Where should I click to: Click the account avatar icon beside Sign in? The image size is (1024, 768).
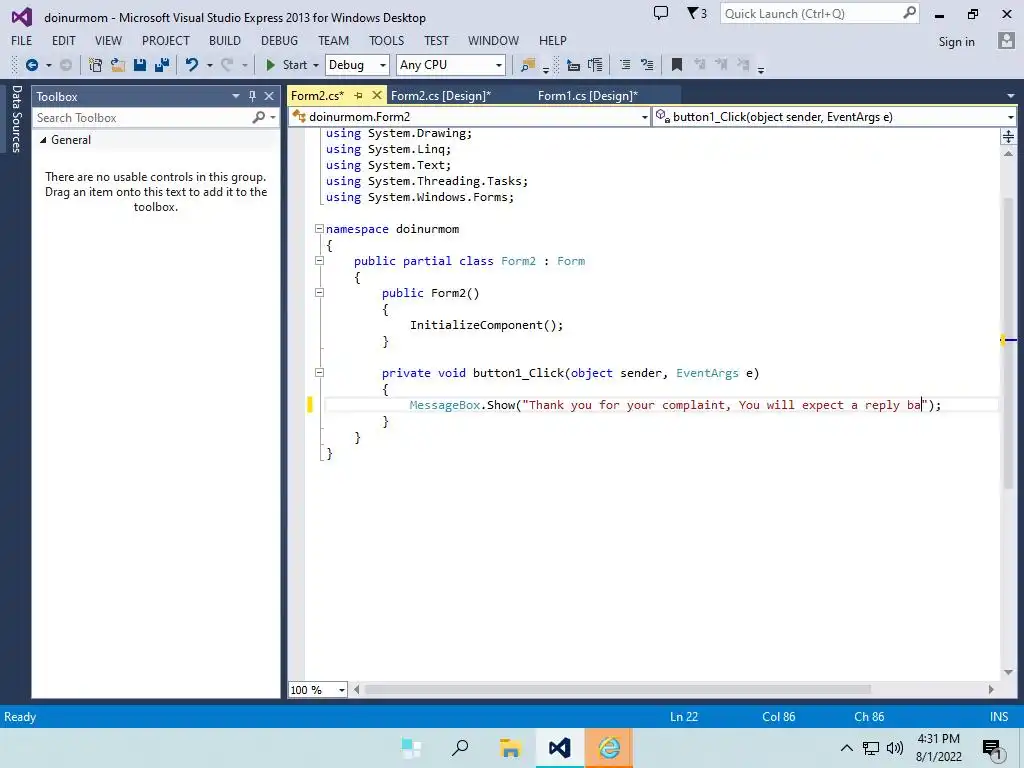[x=1006, y=40]
